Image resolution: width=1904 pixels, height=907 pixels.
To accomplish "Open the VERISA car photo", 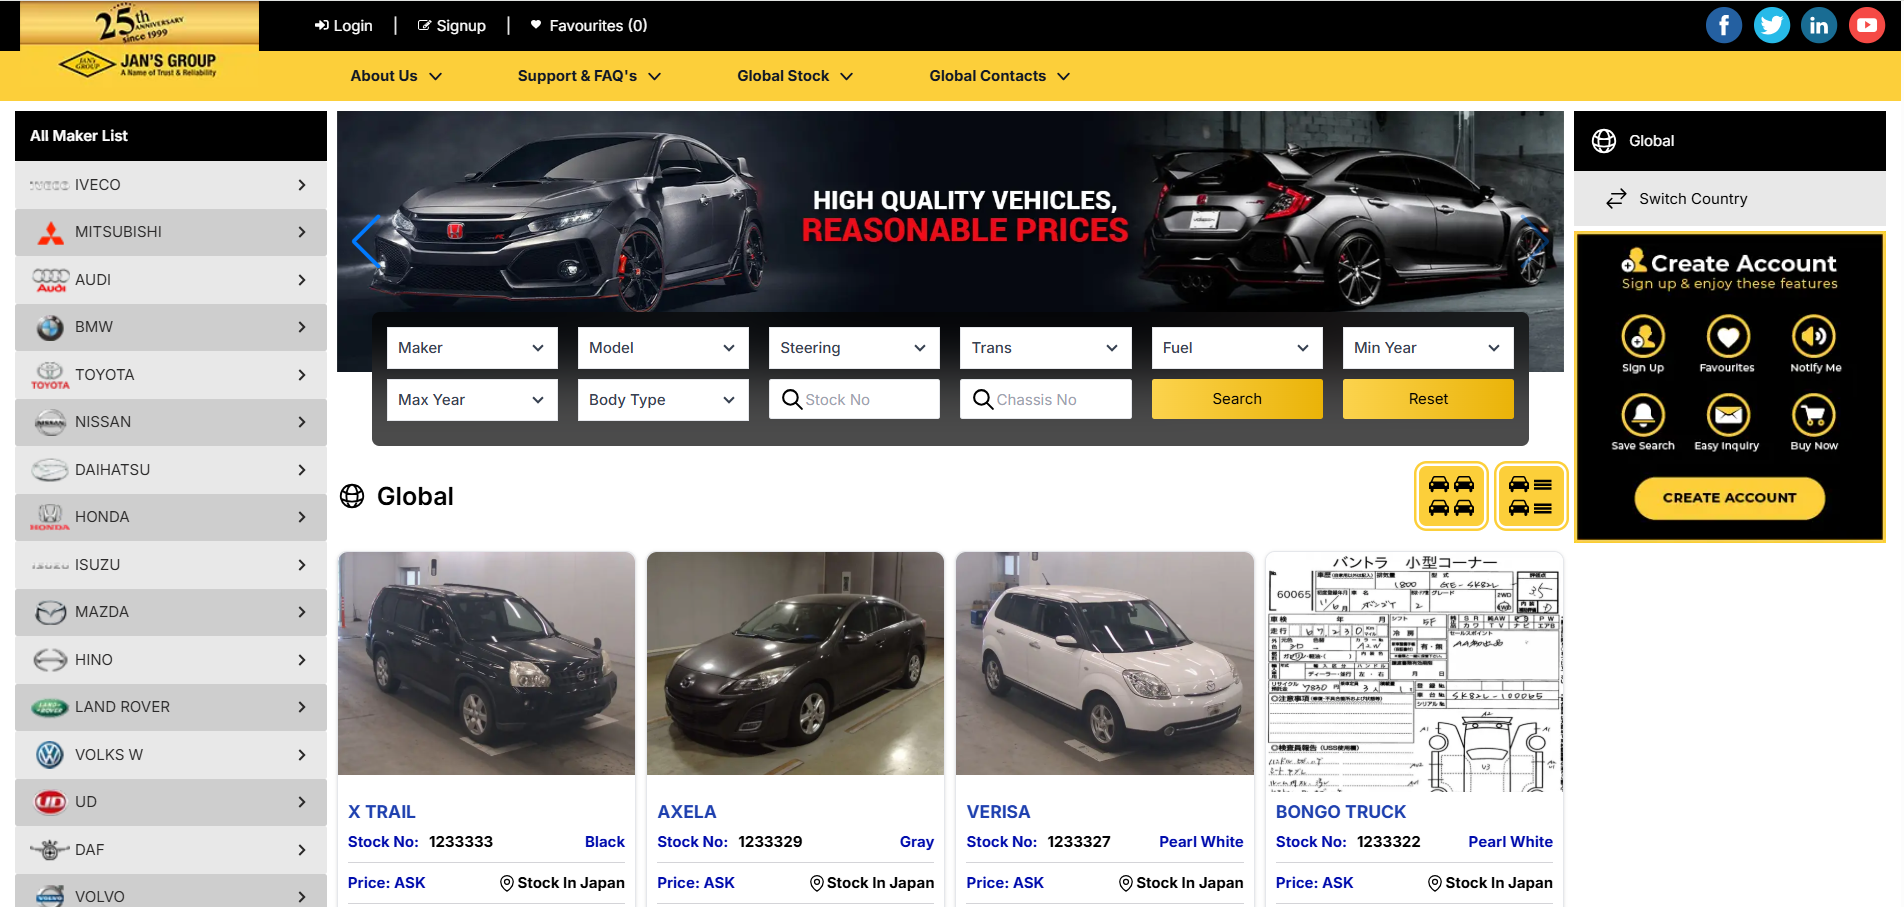I will click(x=1105, y=664).
